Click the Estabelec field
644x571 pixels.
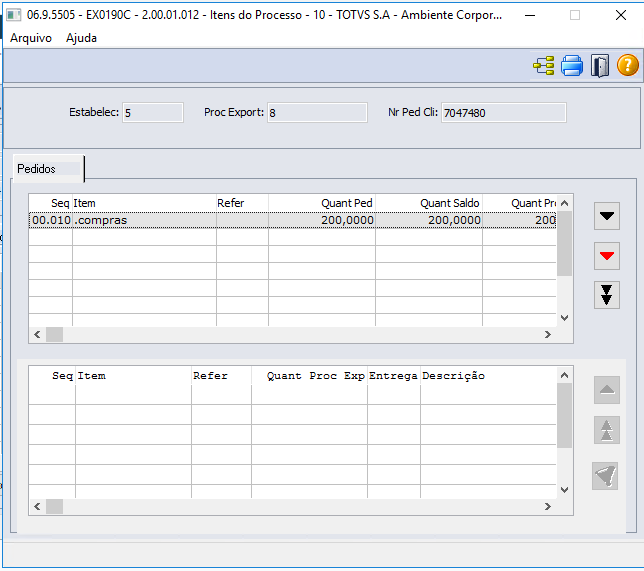click(x=153, y=113)
